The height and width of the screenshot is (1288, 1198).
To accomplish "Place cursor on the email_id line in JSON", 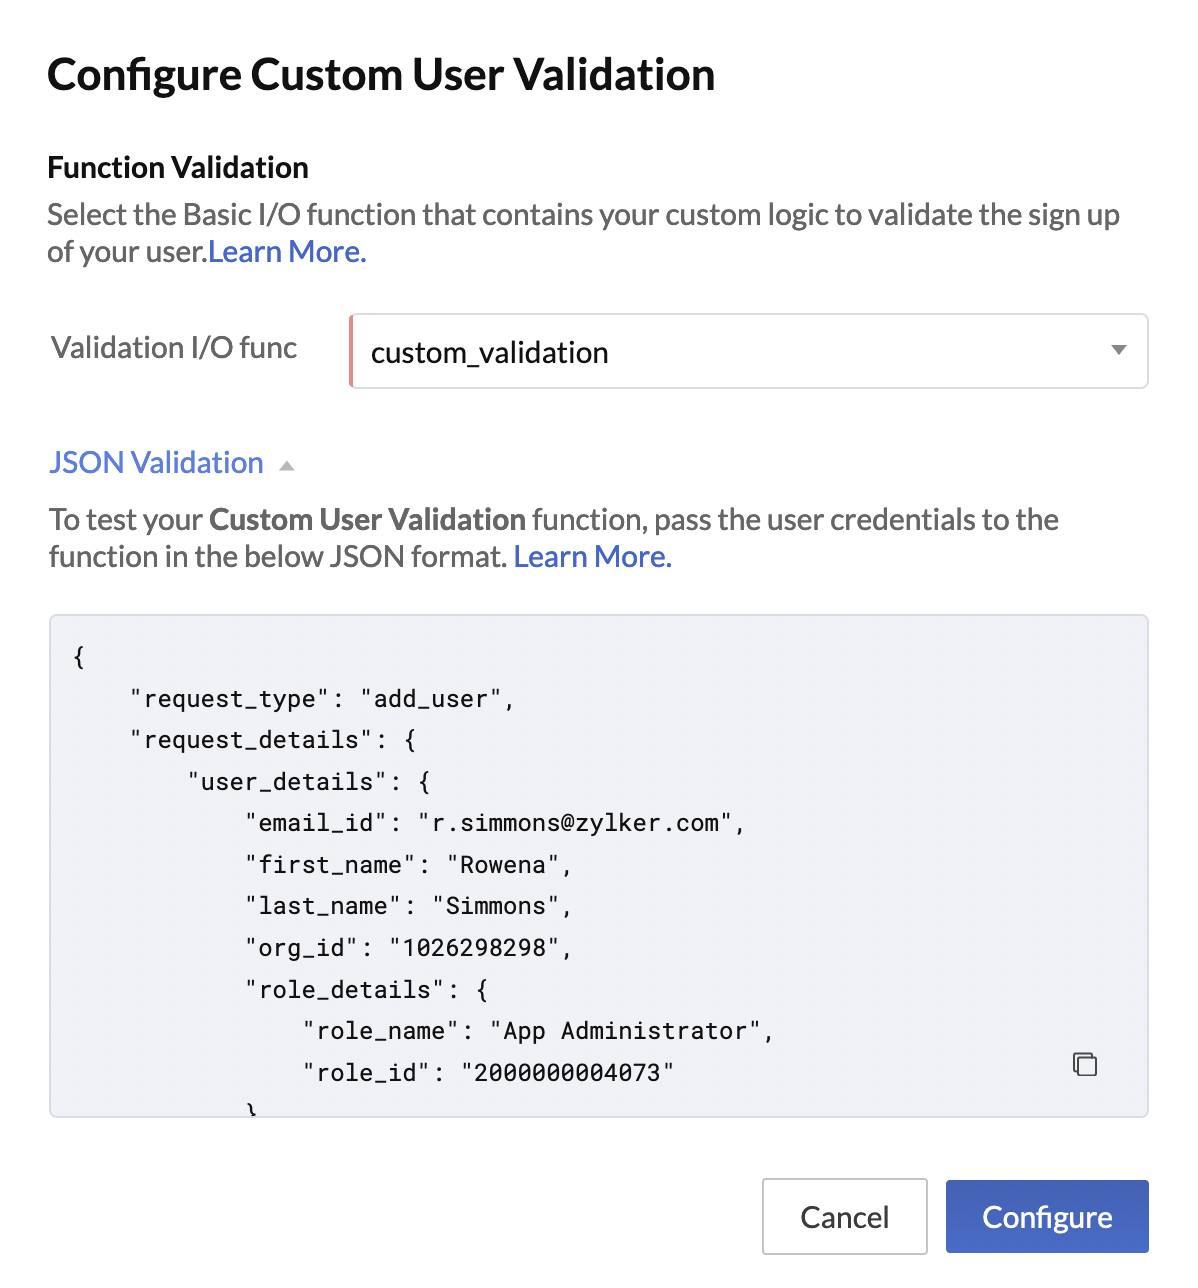I will [x=495, y=822].
